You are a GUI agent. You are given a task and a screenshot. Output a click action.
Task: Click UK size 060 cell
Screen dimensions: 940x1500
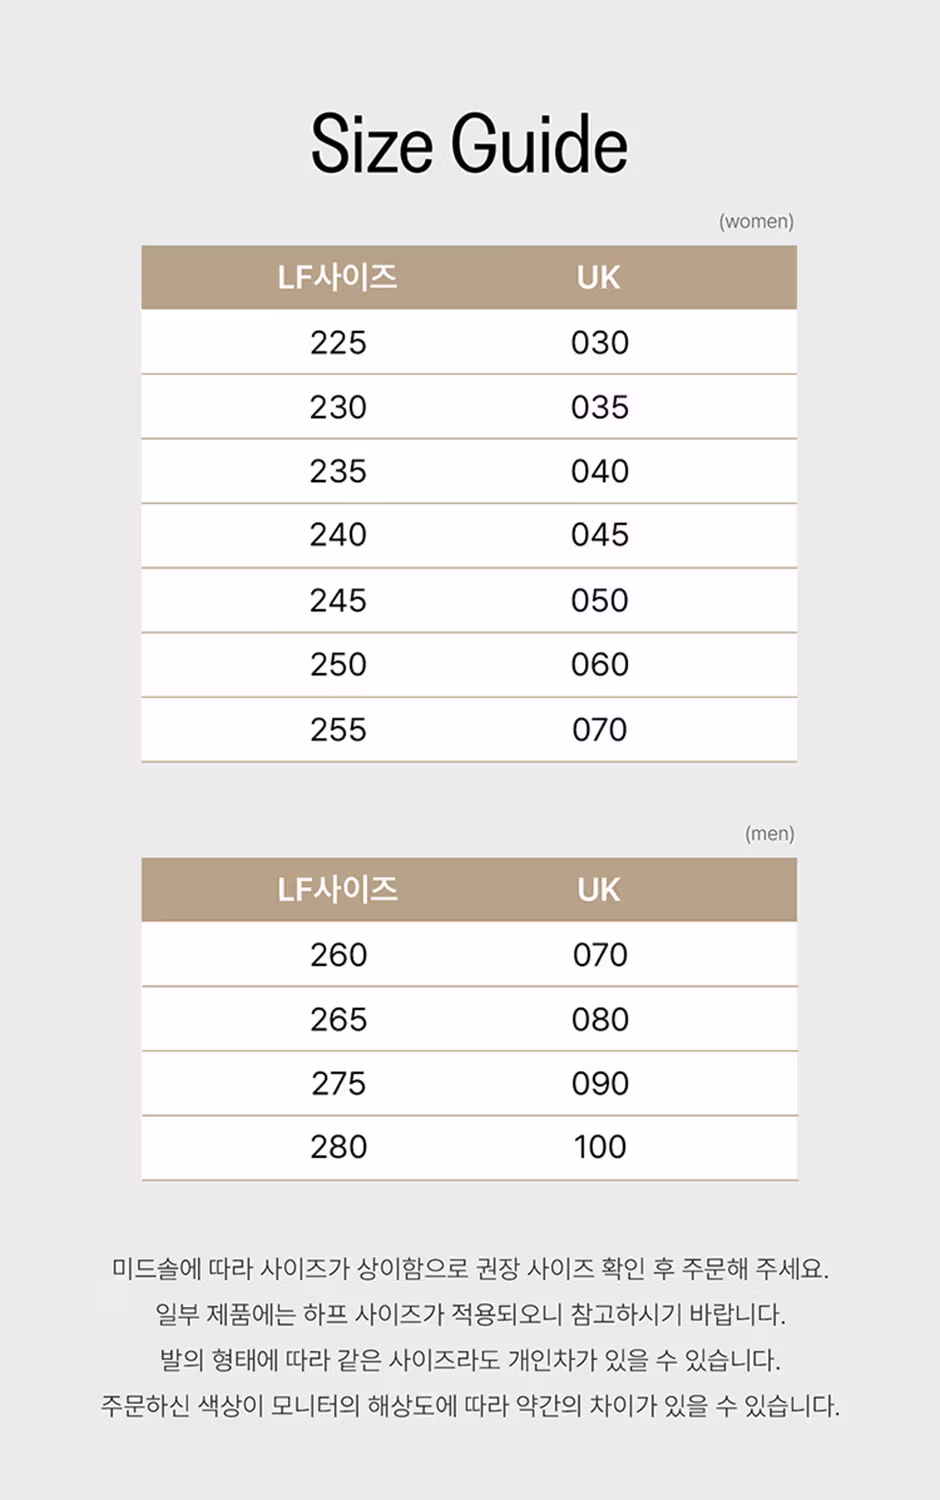pos(600,664)
